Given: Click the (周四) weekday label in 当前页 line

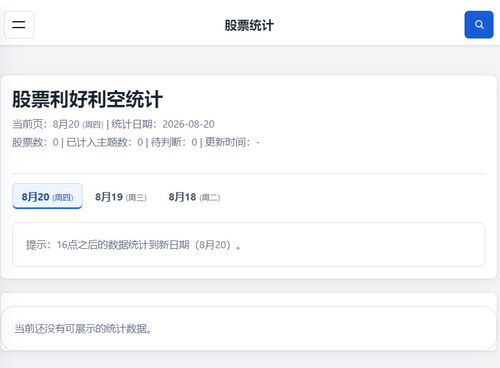Looking at the screenshot, I should click(93, 125).
